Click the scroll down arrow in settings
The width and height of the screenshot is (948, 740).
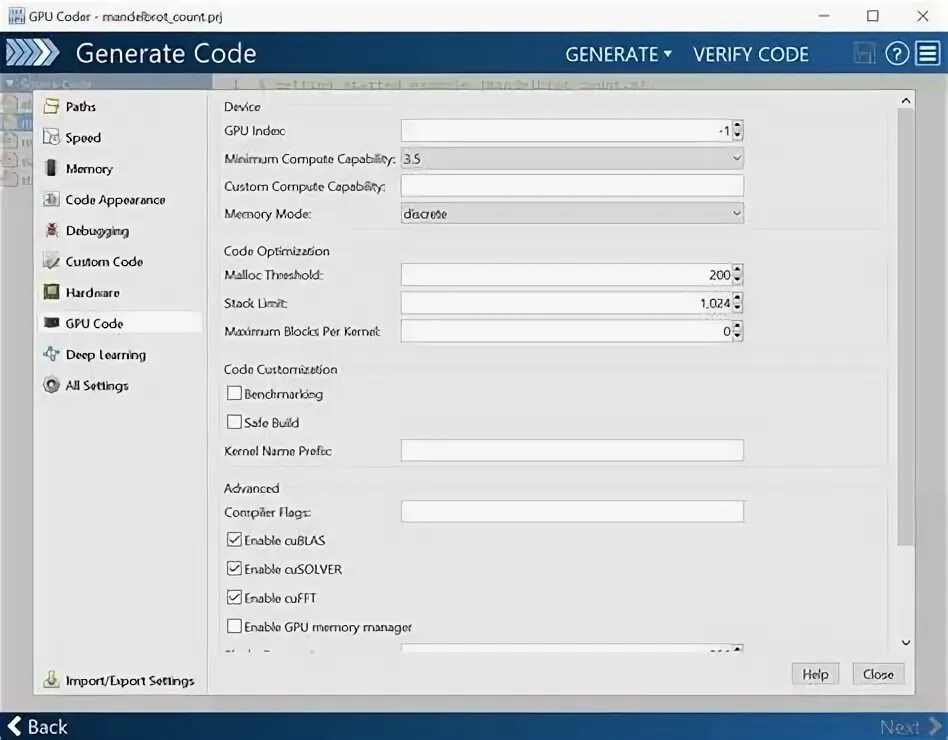(x=906, y=643)
